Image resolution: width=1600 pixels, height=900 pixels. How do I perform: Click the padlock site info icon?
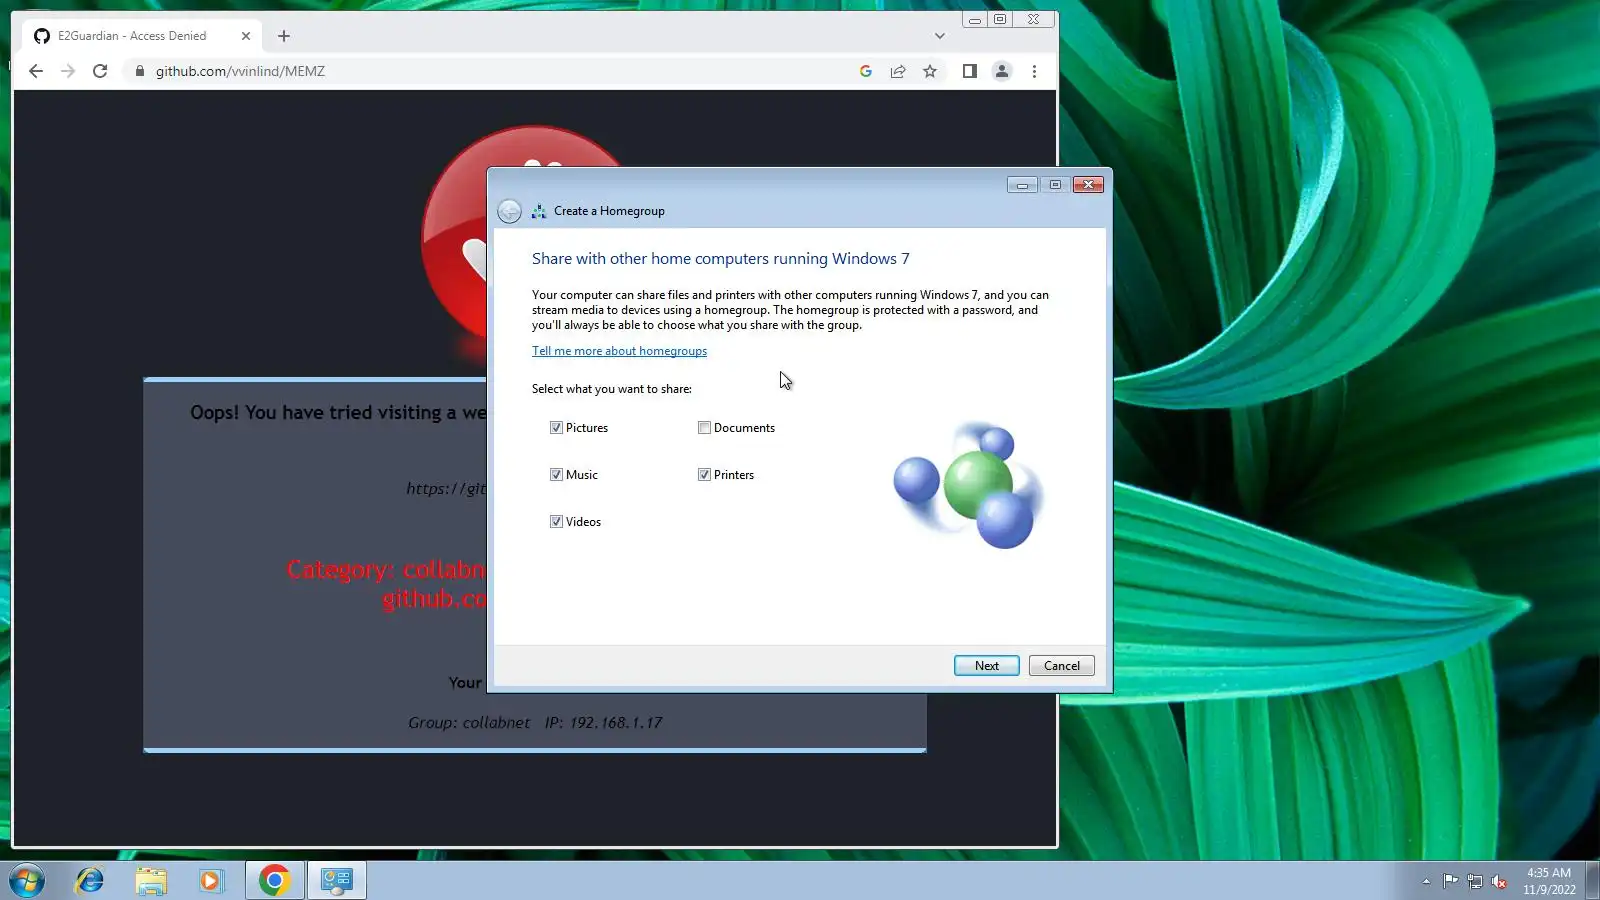click(139, 71)
